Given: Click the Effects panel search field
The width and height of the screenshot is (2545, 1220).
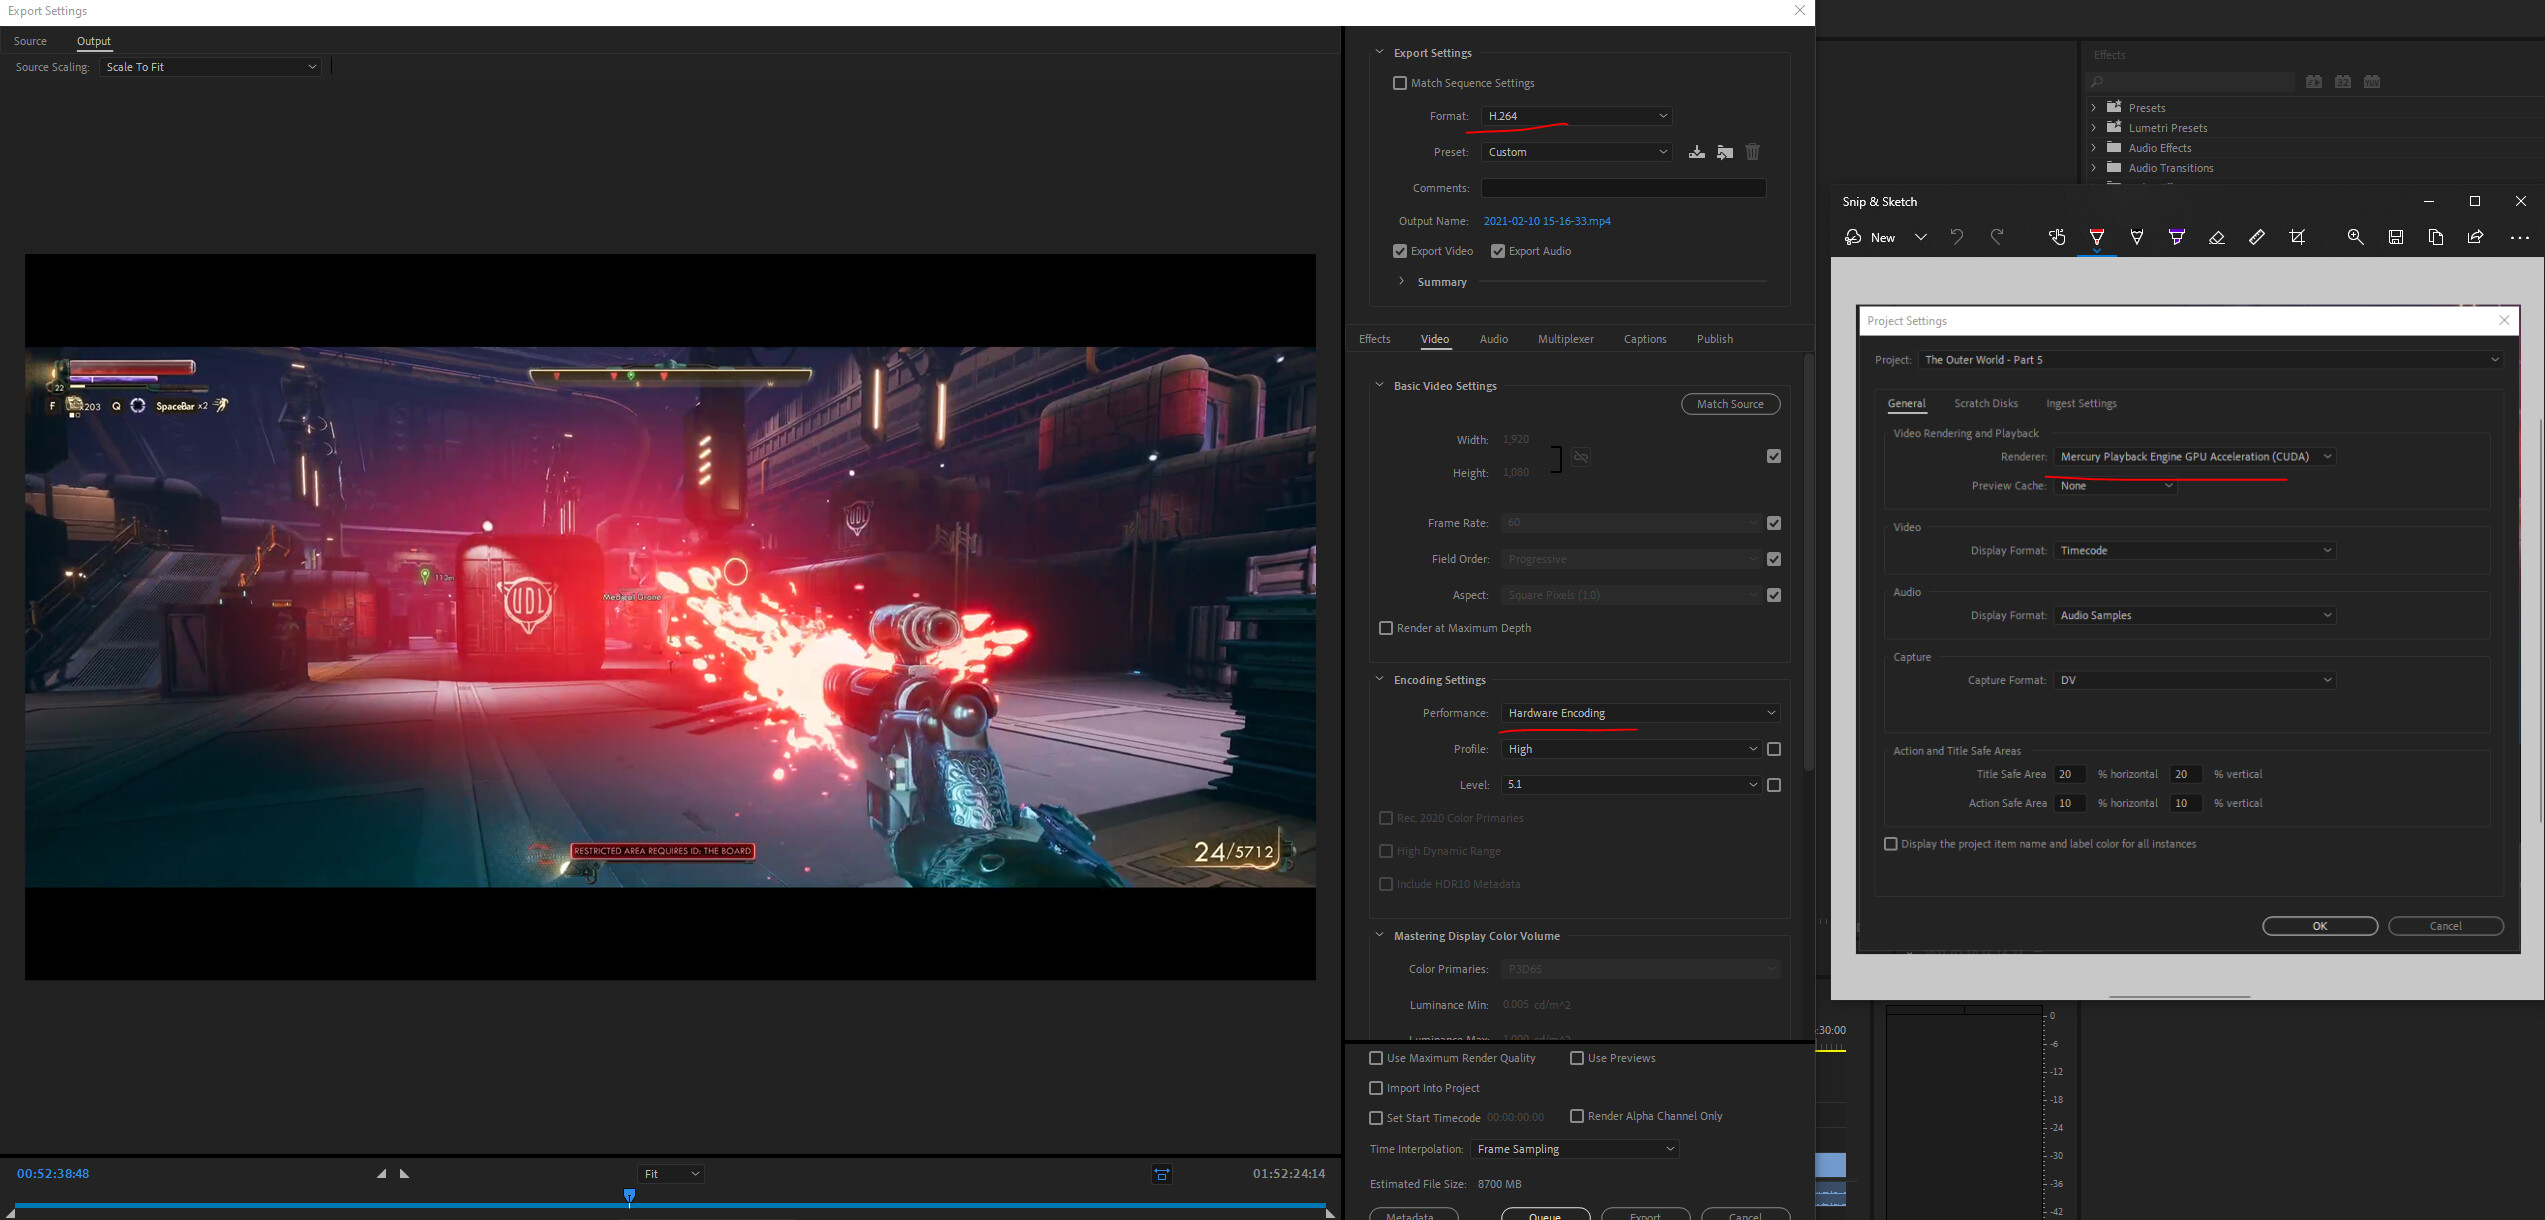Looking at the screenshot, I should click(x=2190, y=82).
